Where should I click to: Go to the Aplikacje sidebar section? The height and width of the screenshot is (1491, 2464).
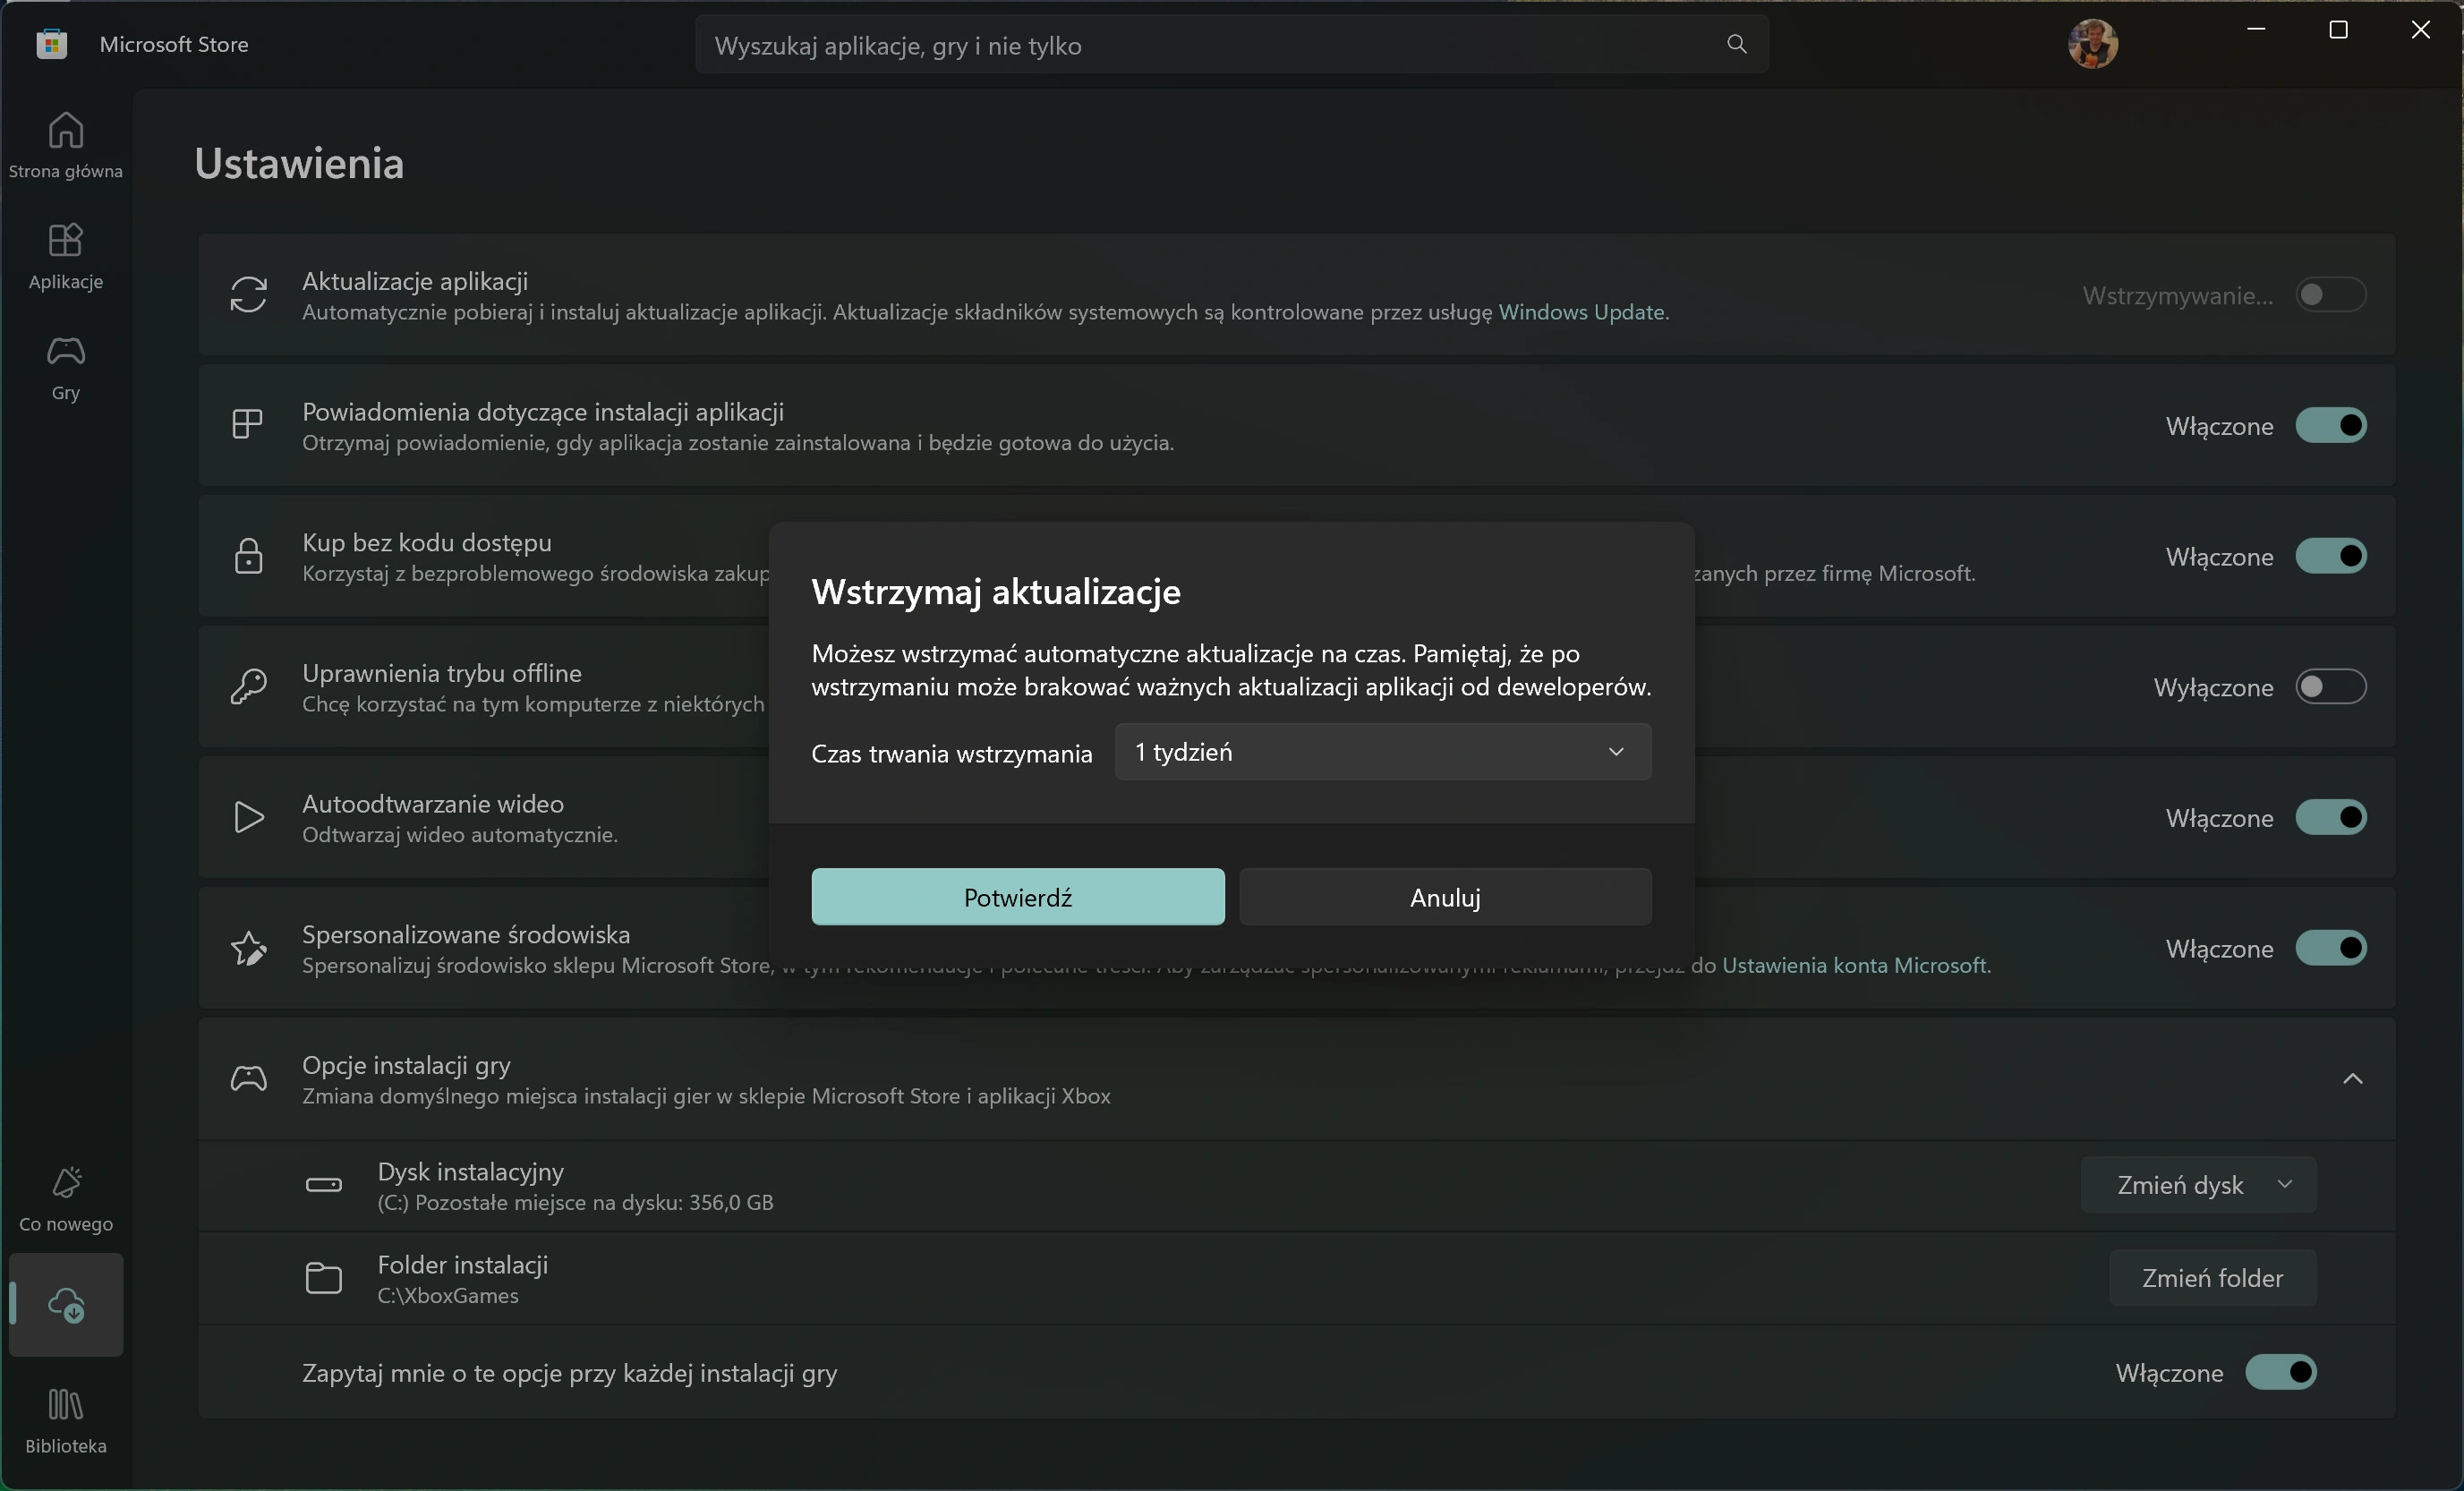point(66,256)
